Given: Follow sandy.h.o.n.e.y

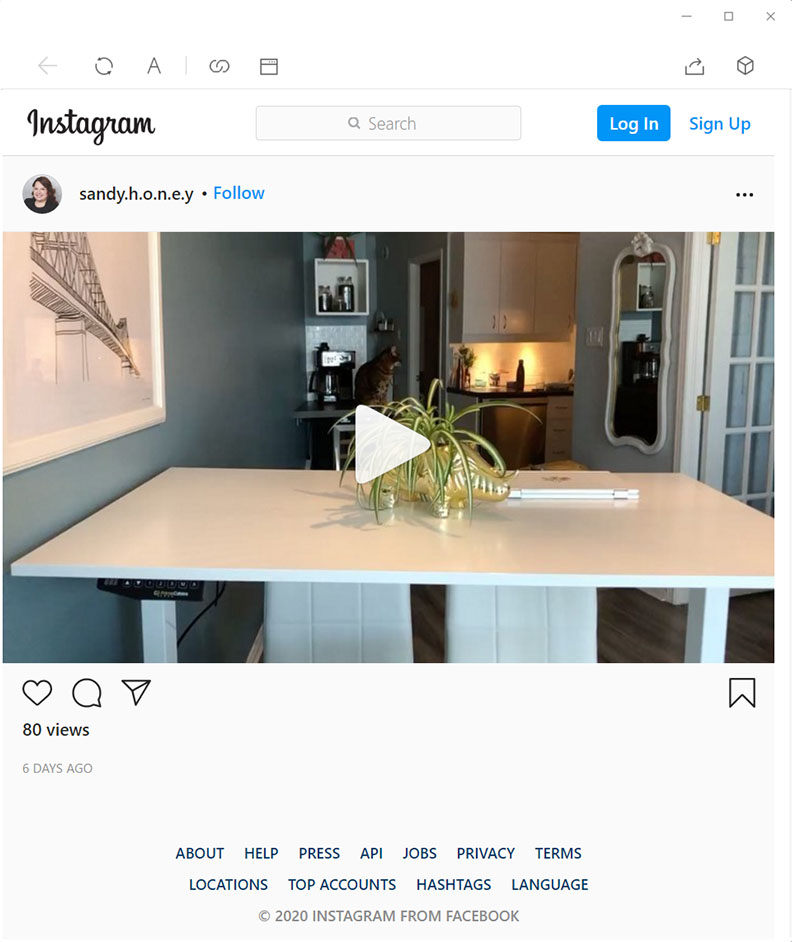Looking at the screenshot, I should tap(239, 193).
